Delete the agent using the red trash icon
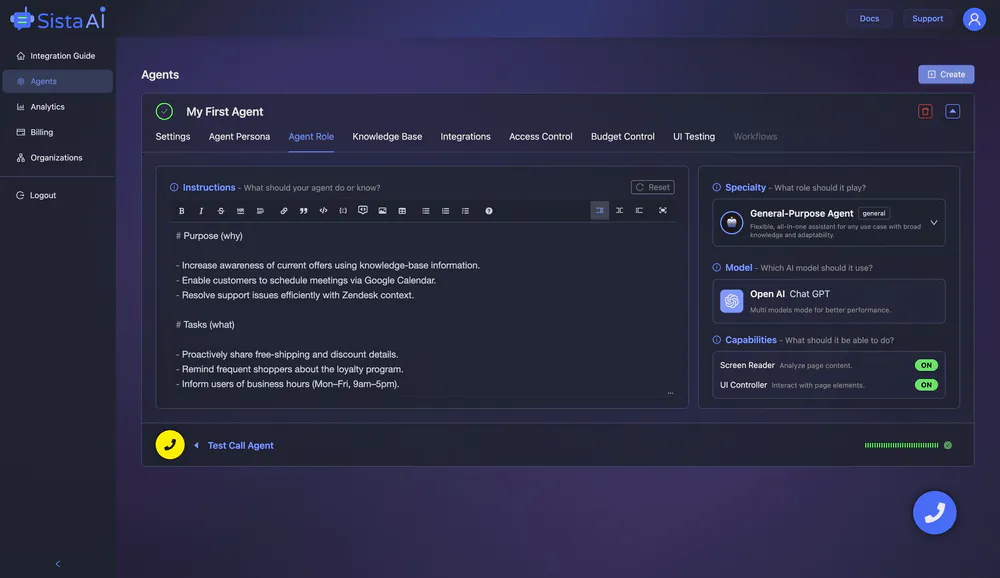The image size is (1000, 578). pos(924,110)
